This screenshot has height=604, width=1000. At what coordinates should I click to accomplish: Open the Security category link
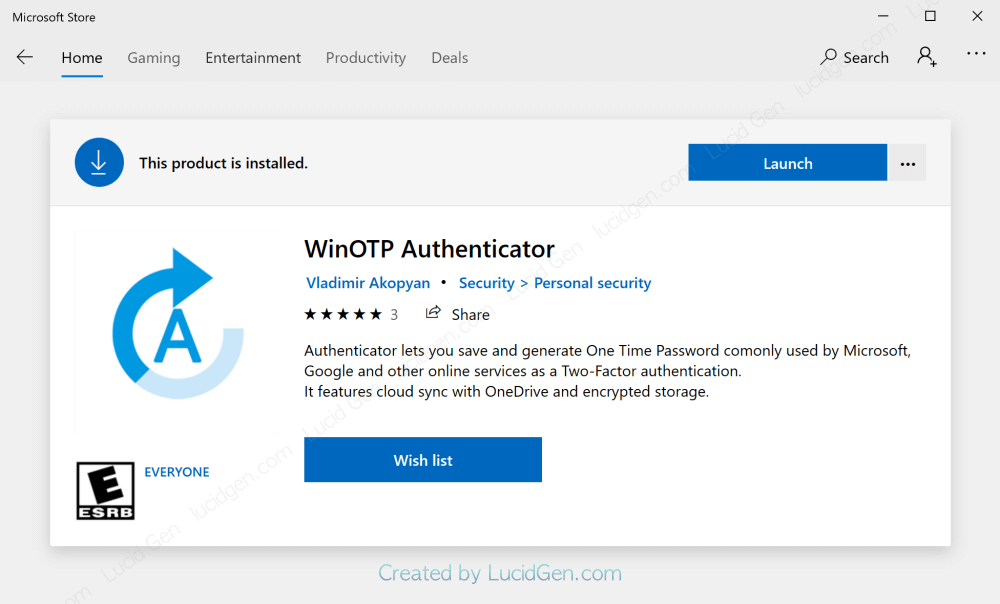(x=486, y=283)
